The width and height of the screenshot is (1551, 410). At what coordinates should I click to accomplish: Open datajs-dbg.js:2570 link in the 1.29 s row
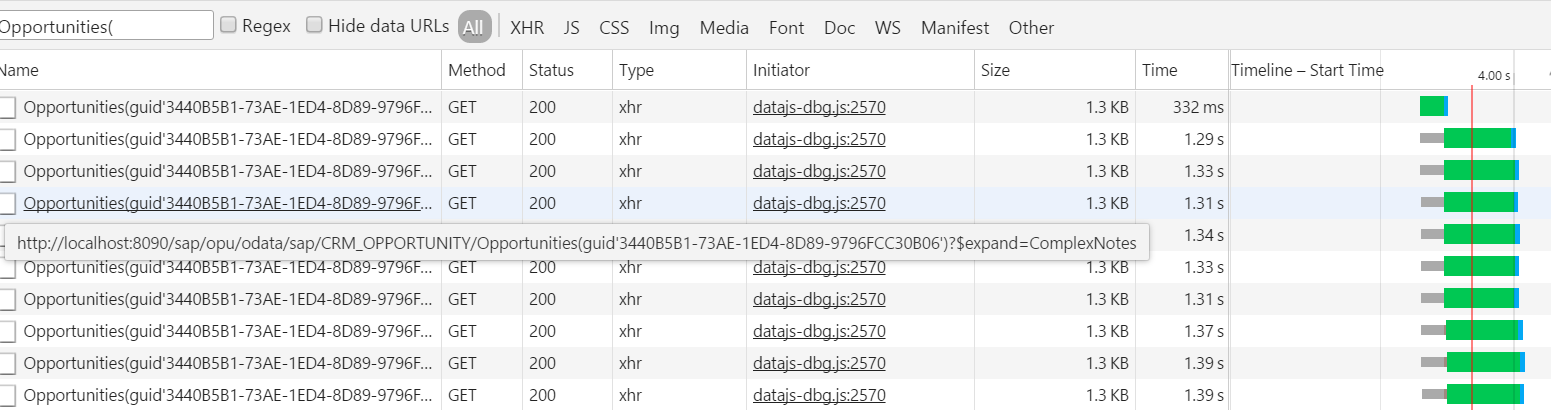[x=819, y=139]
